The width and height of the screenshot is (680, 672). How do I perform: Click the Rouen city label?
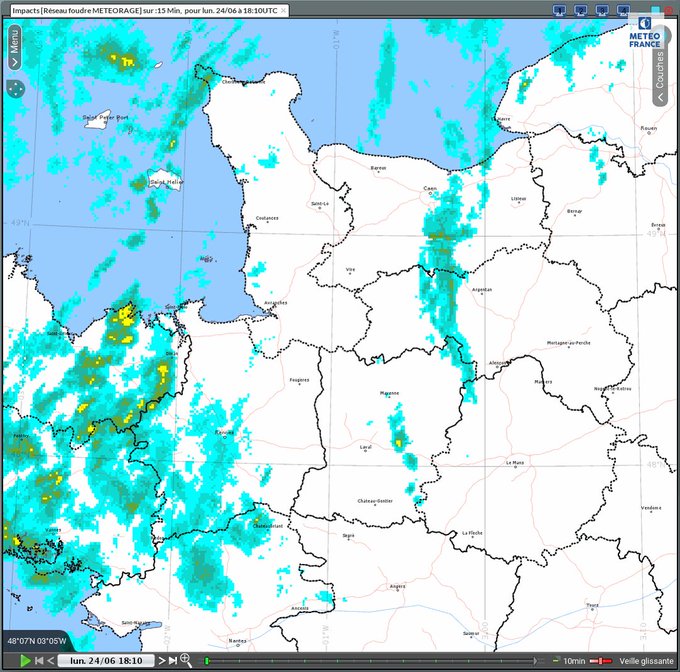(648, 128)
